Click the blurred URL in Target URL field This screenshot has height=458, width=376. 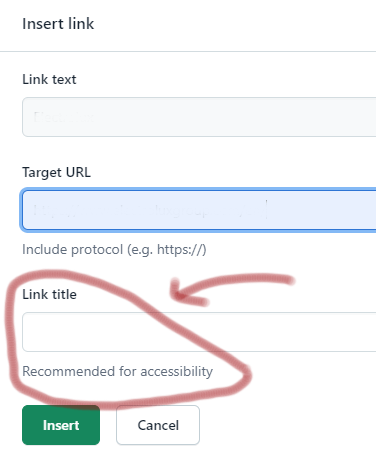tap(147, 210)
